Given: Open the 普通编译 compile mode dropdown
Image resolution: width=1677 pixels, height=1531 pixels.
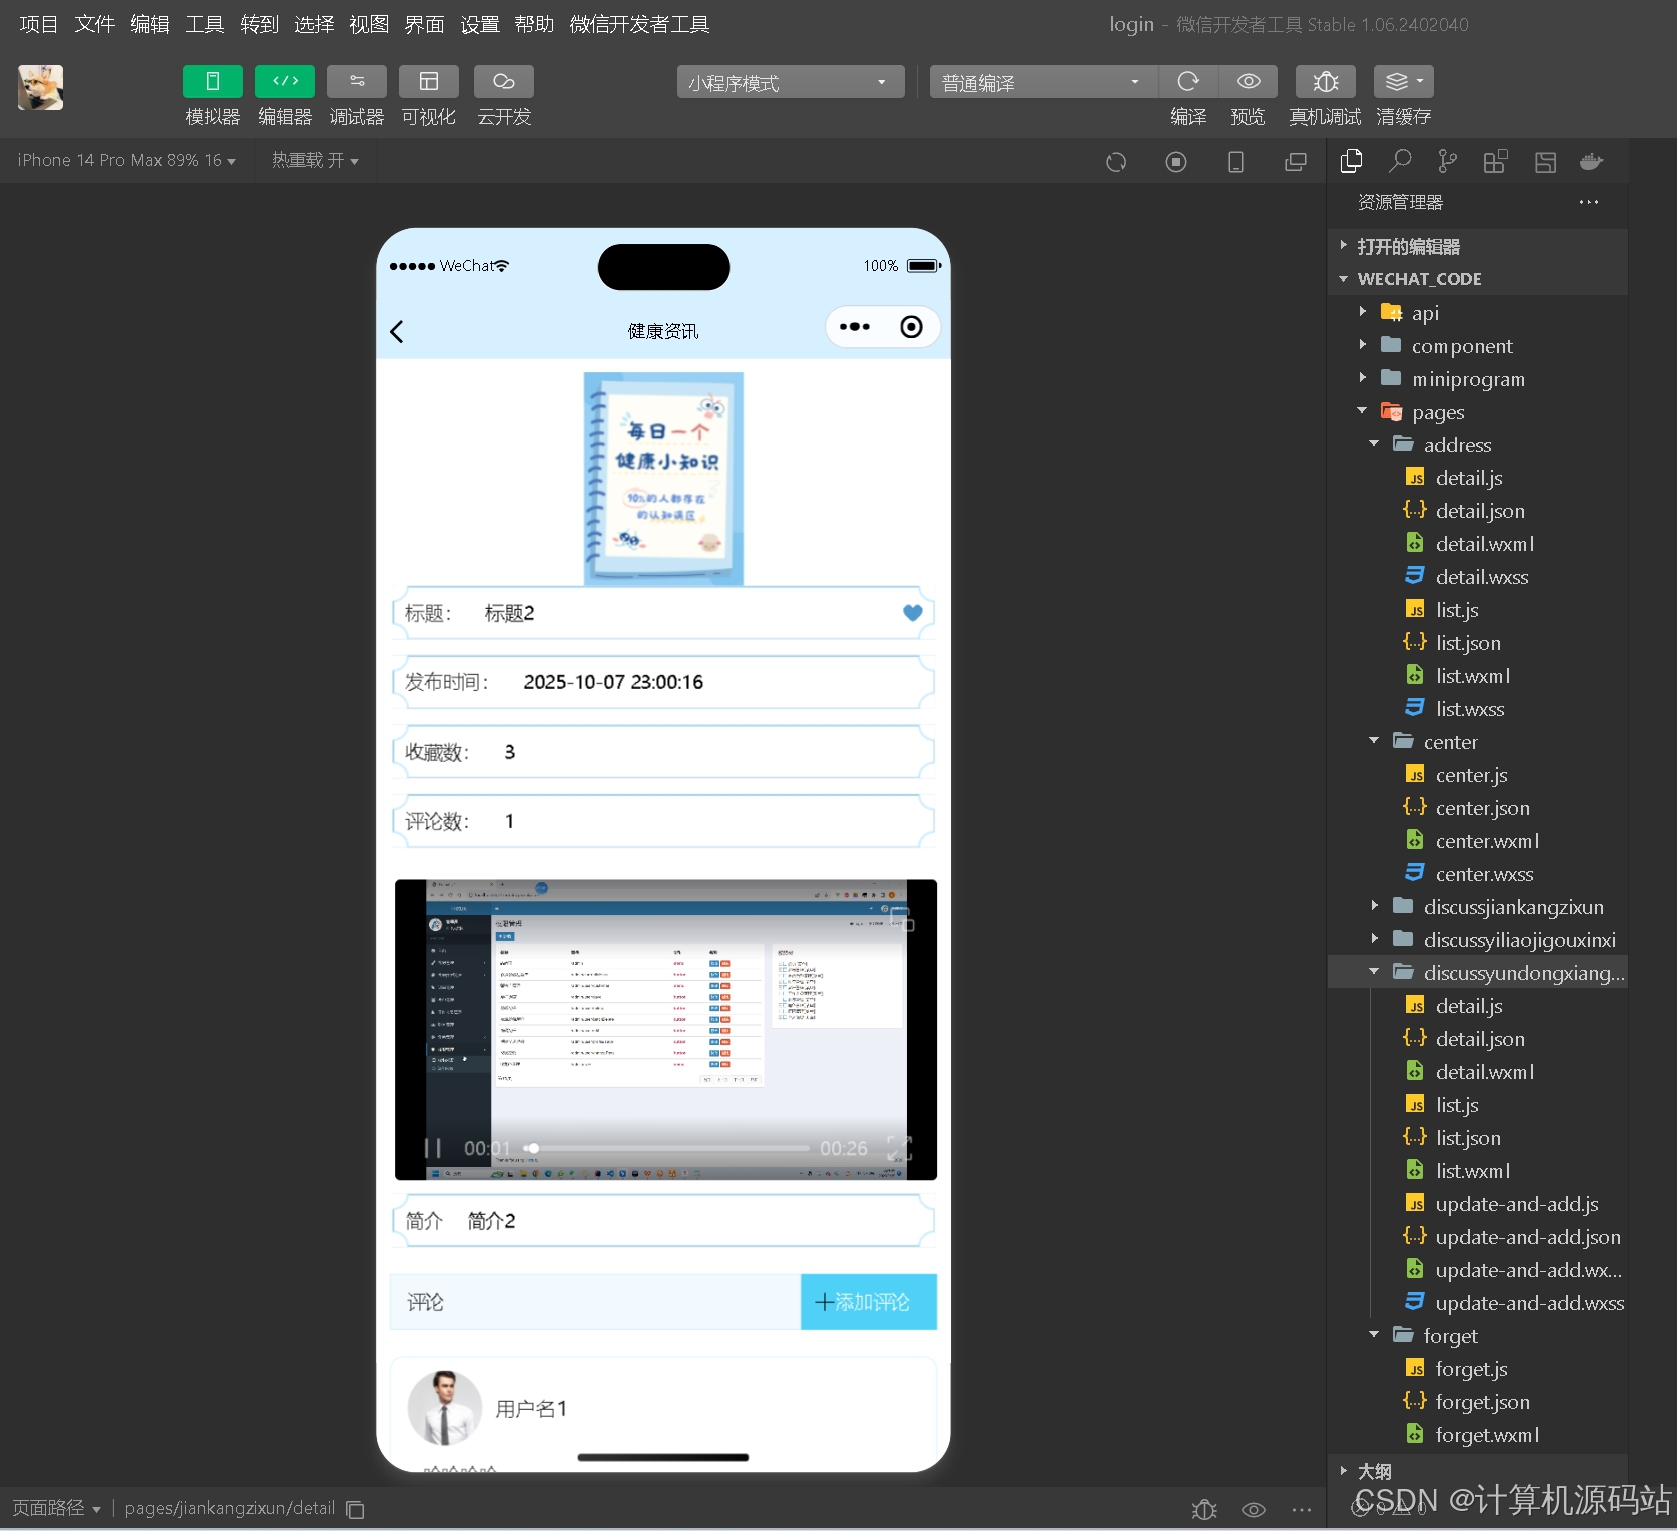Looking at the screenshot, I should pos(1044,82).
